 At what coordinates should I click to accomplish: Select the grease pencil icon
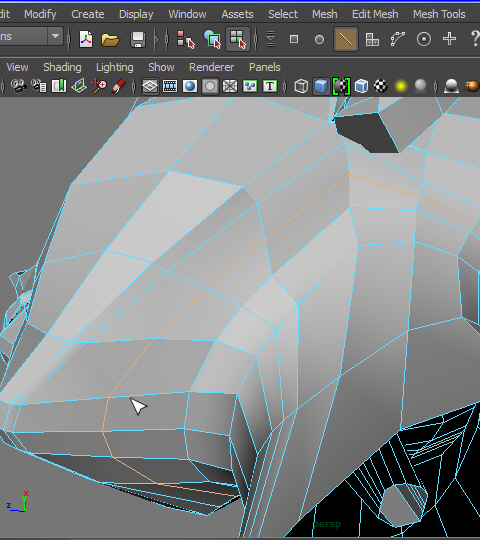(x=118, y=86)
